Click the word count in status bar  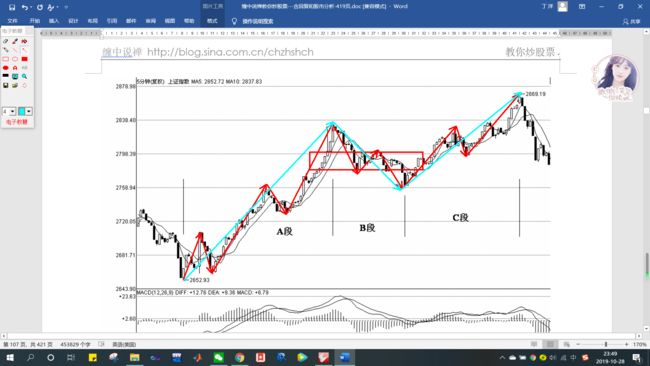(x=75, y=344)
